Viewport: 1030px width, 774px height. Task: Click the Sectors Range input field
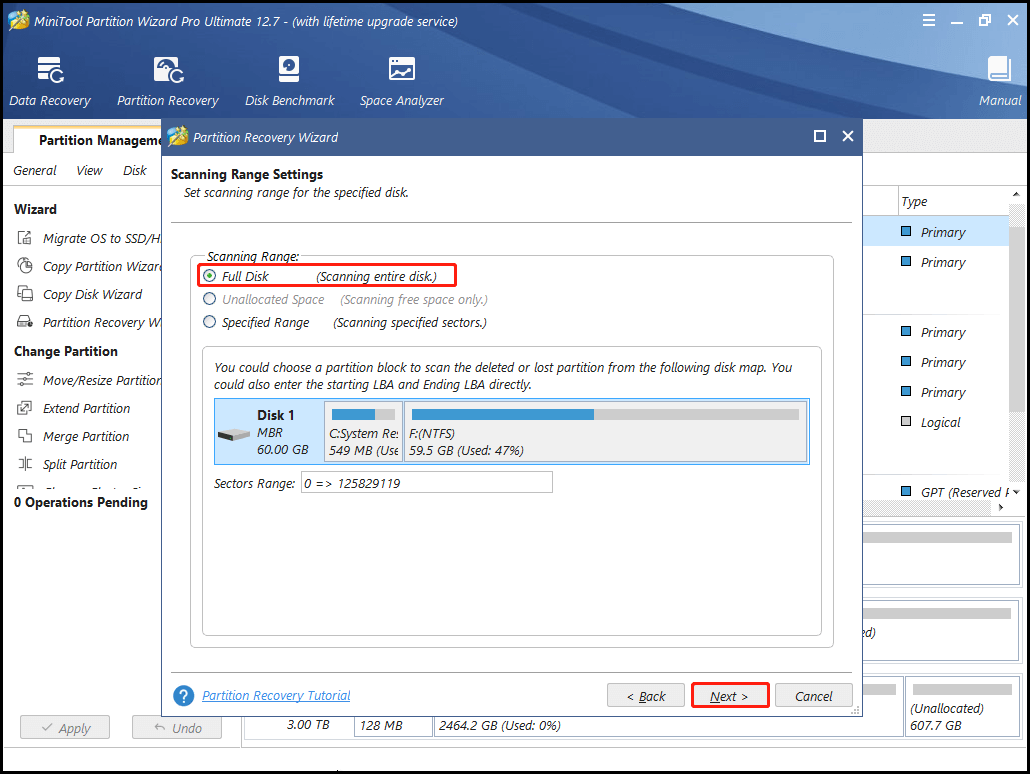point(426,483)
